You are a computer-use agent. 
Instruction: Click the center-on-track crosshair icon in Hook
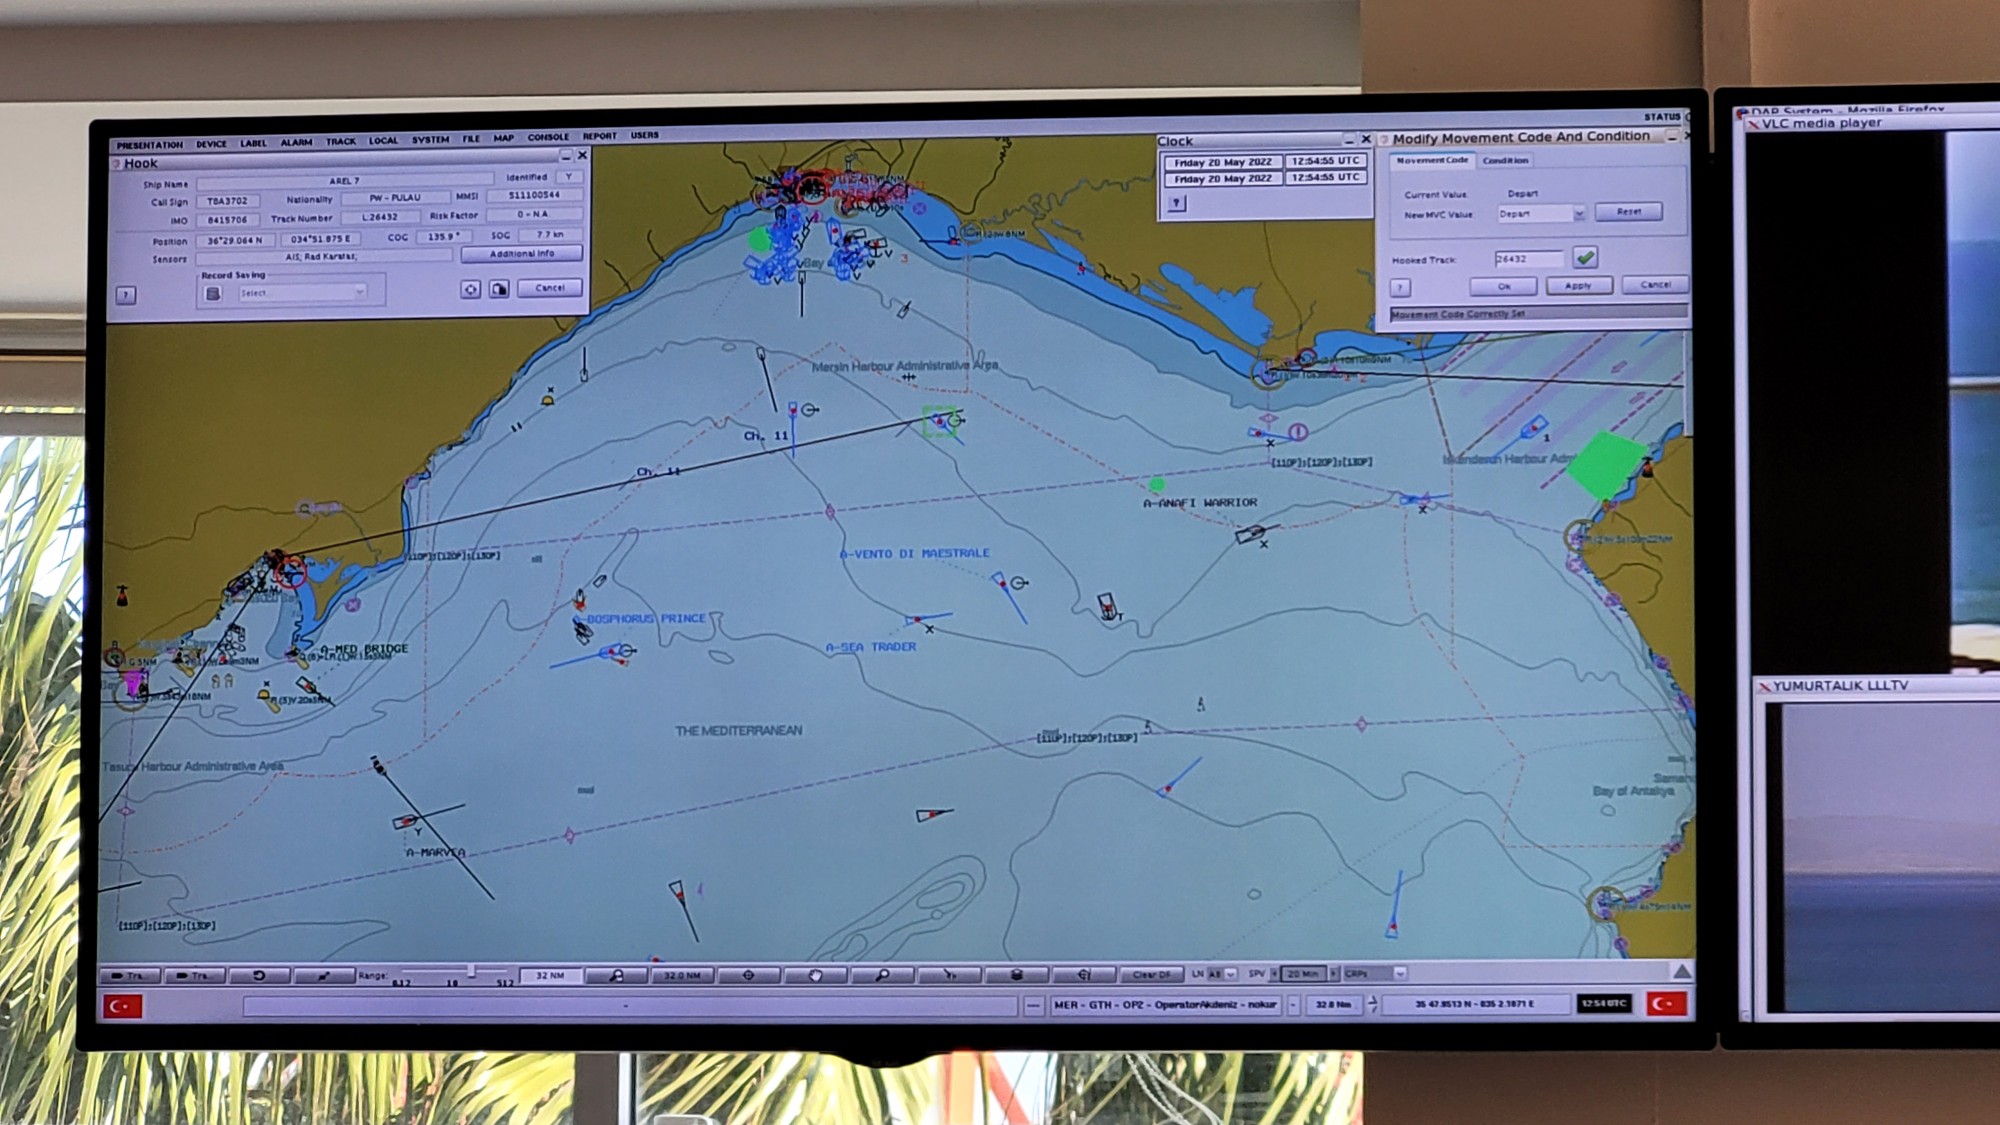tap(470, 289)
